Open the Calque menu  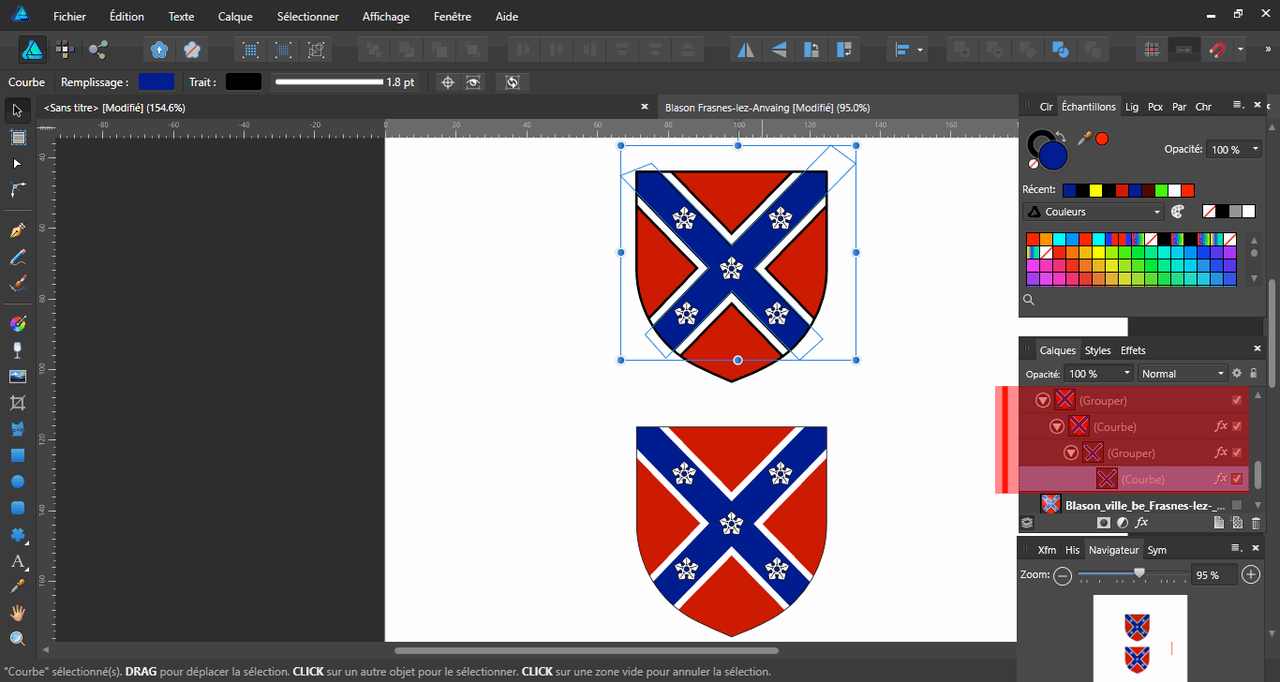235,17
